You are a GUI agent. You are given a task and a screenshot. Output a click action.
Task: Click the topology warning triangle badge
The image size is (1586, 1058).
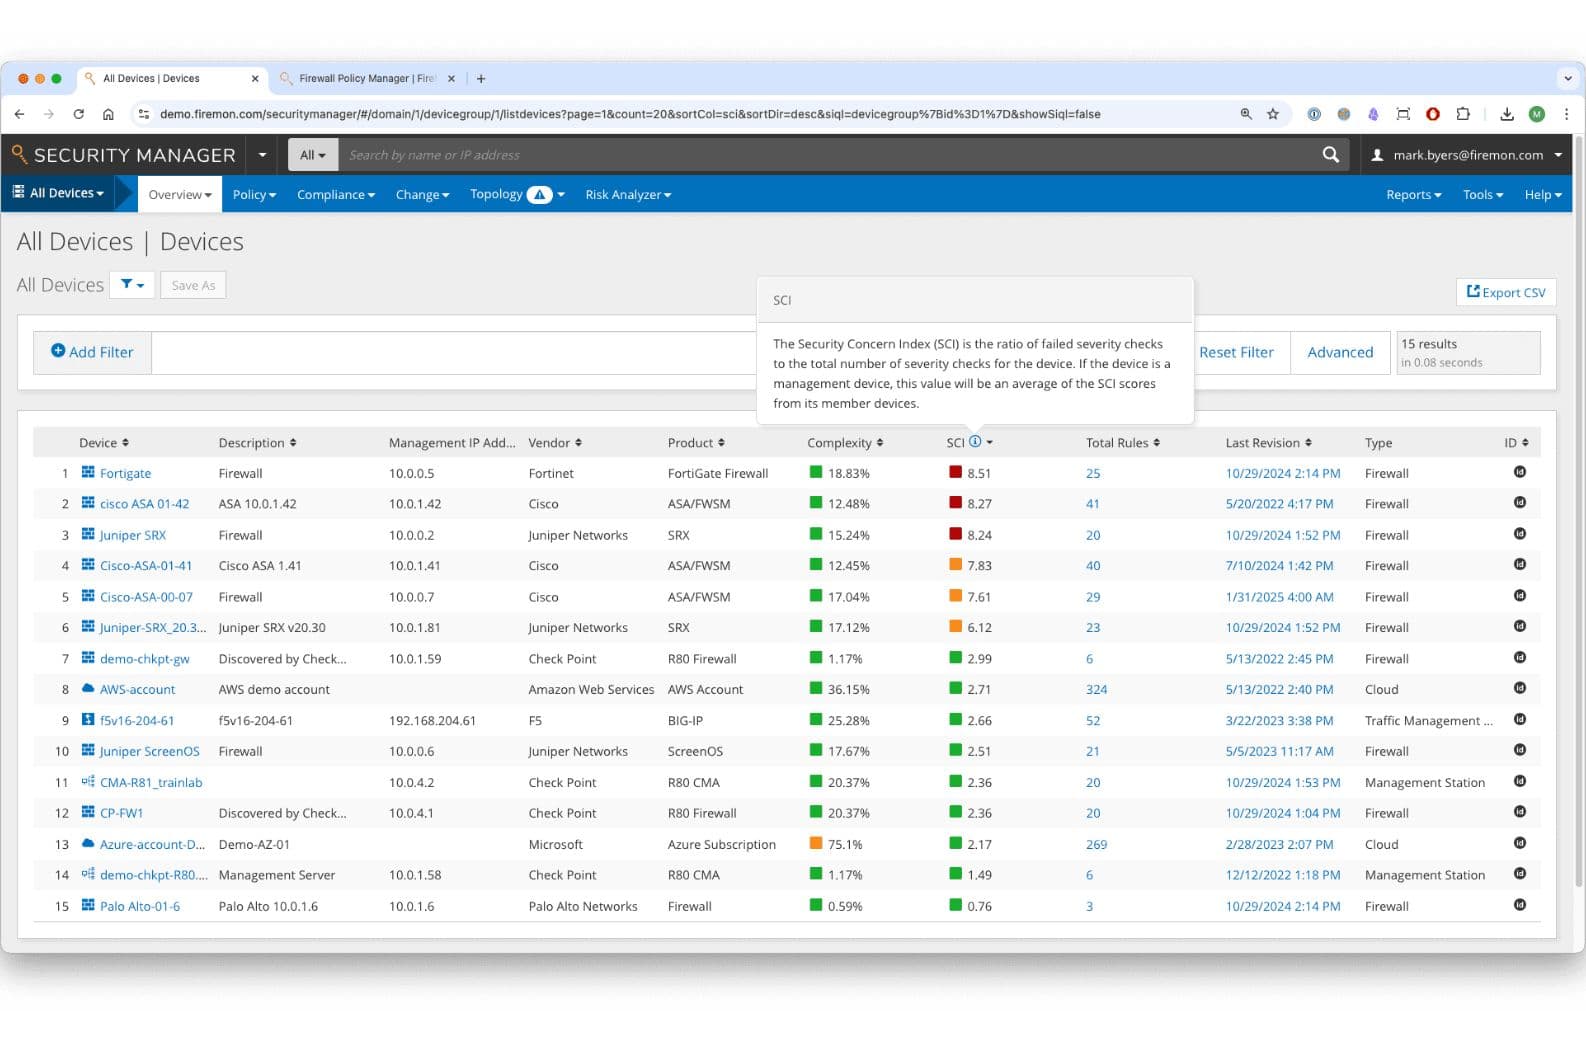click(x=540, y=194)
